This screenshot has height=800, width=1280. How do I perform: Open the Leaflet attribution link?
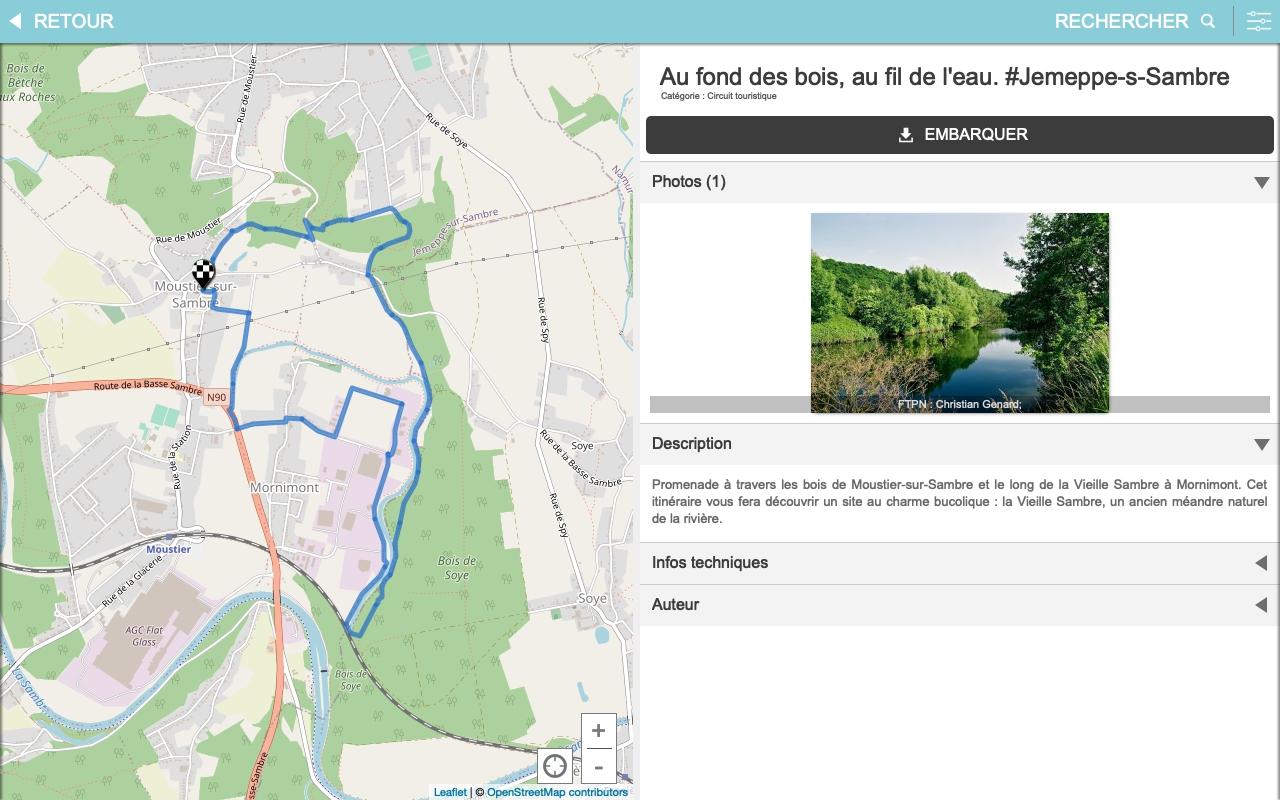click(x=450, y=792)
